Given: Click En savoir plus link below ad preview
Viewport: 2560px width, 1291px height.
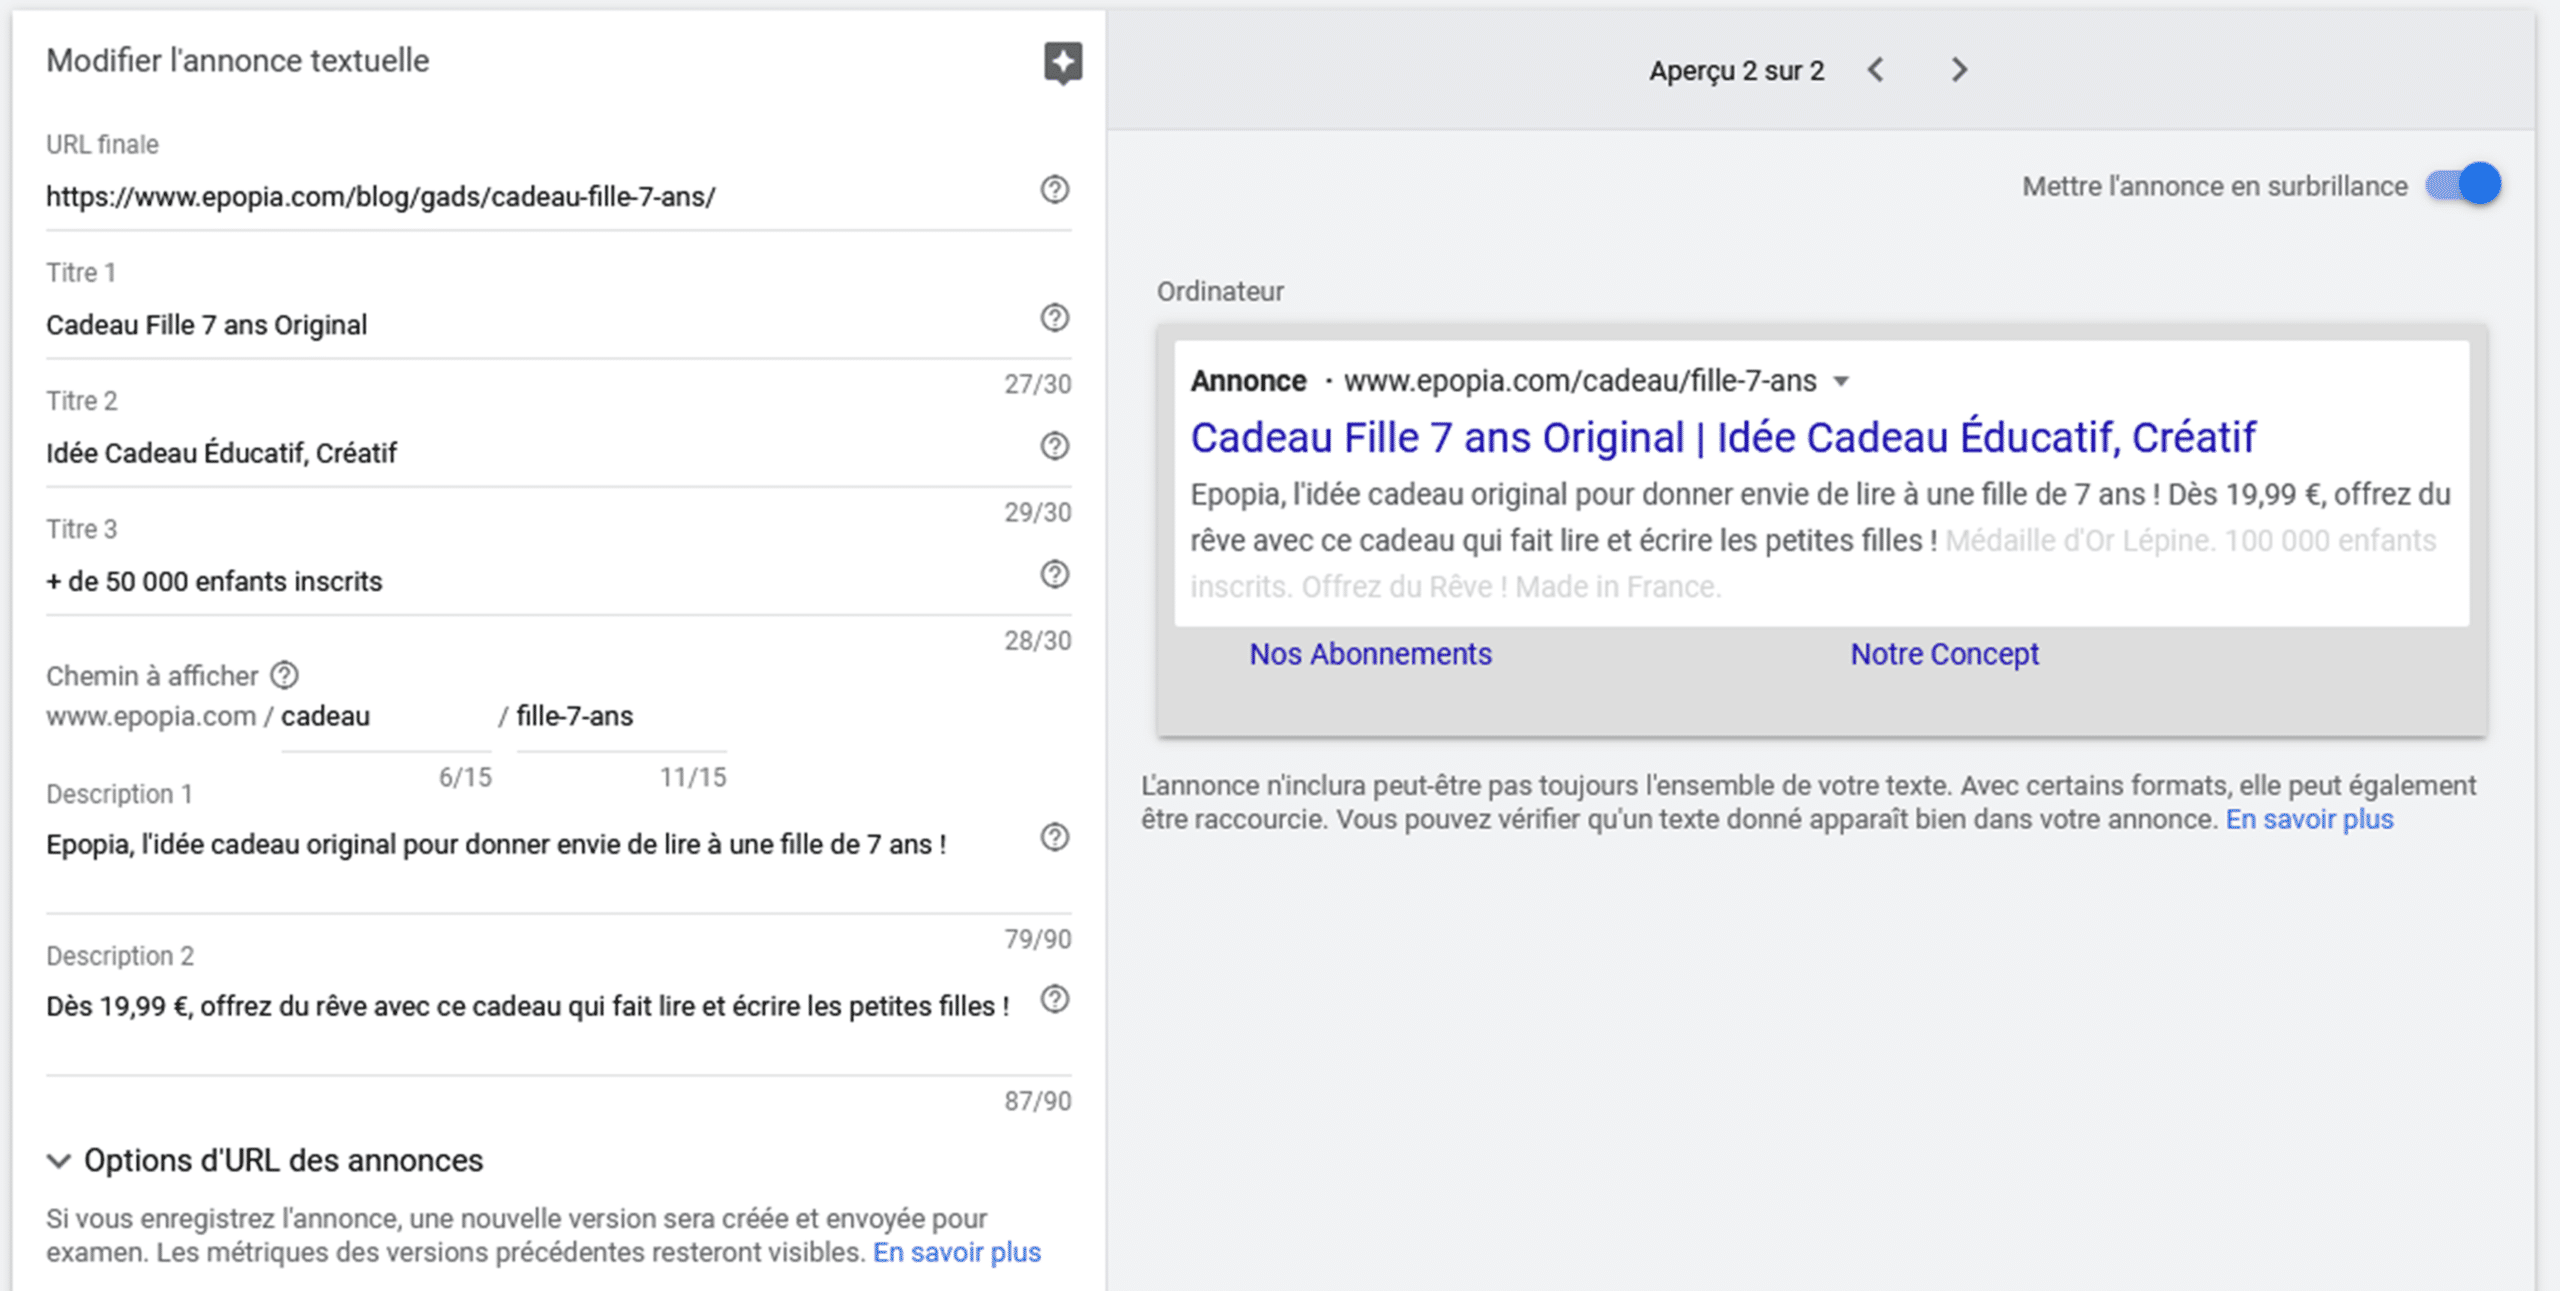Looking at the screenshot, I should tap(2309, 819).
